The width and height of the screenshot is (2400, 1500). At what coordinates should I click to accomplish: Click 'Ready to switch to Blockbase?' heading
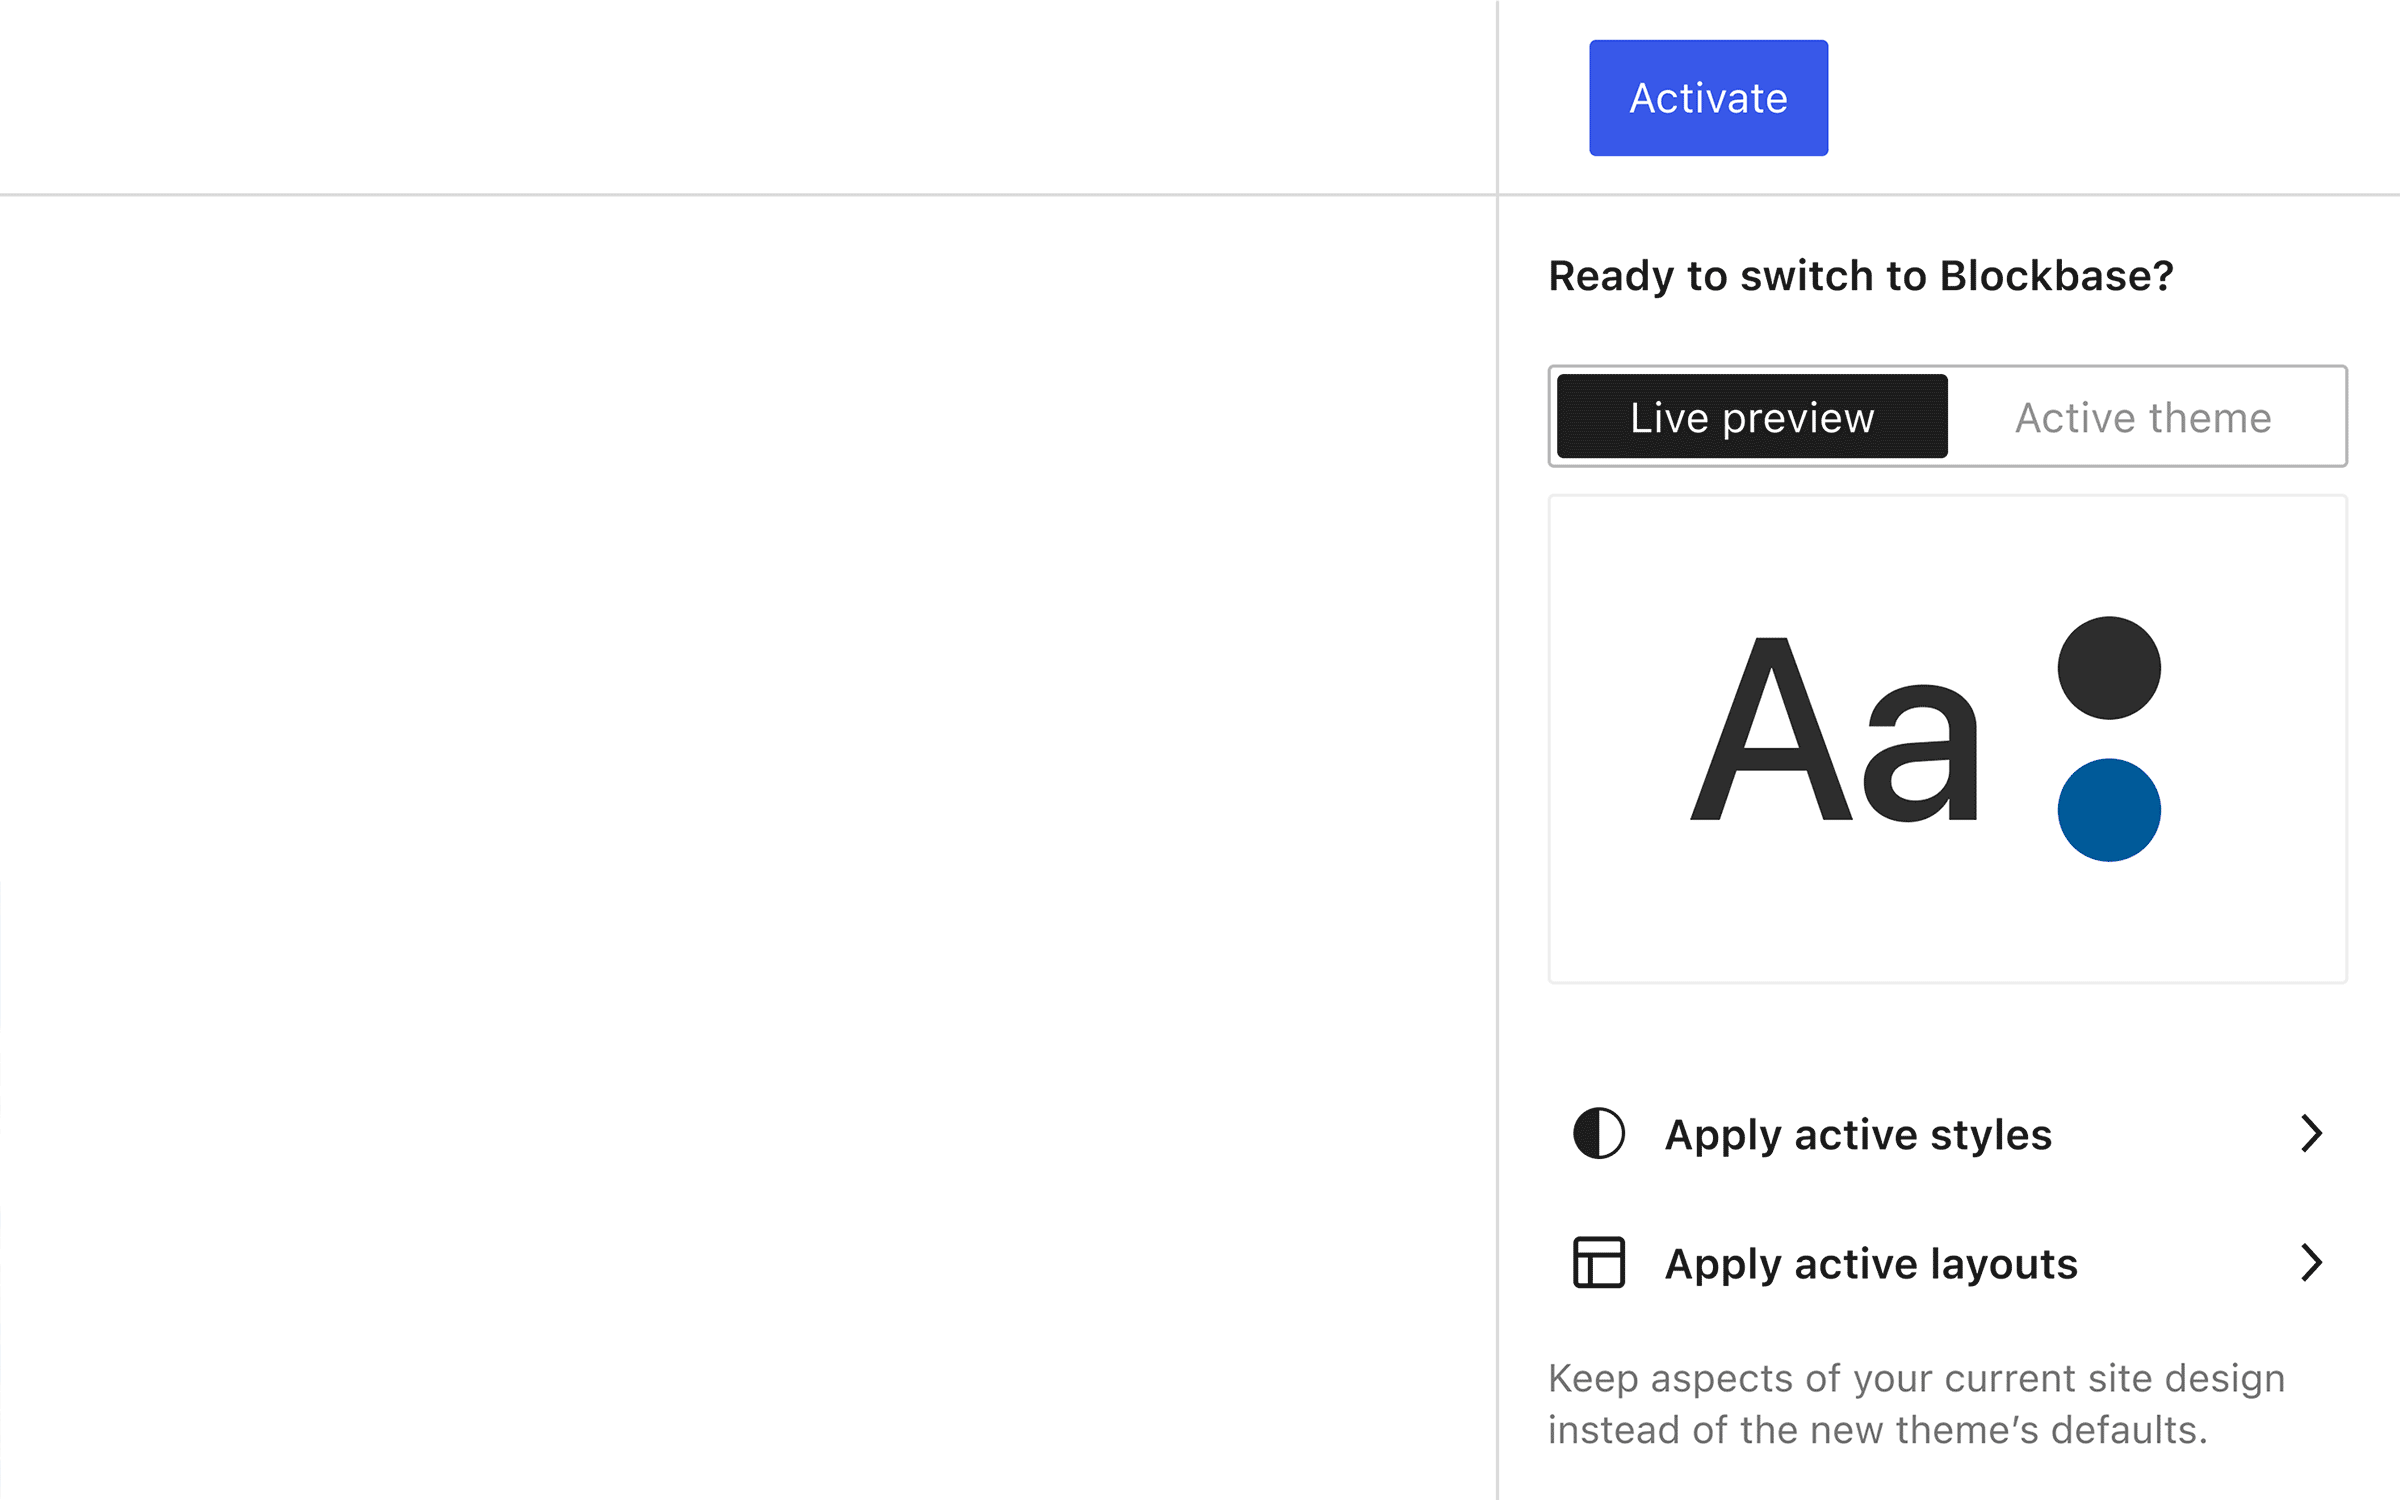tap(1861, 277)
